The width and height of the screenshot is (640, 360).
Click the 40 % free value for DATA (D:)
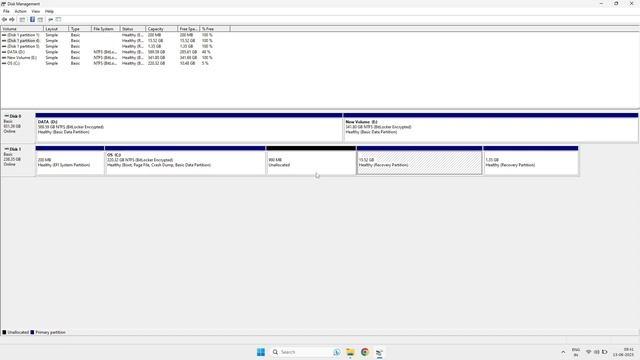206,52
